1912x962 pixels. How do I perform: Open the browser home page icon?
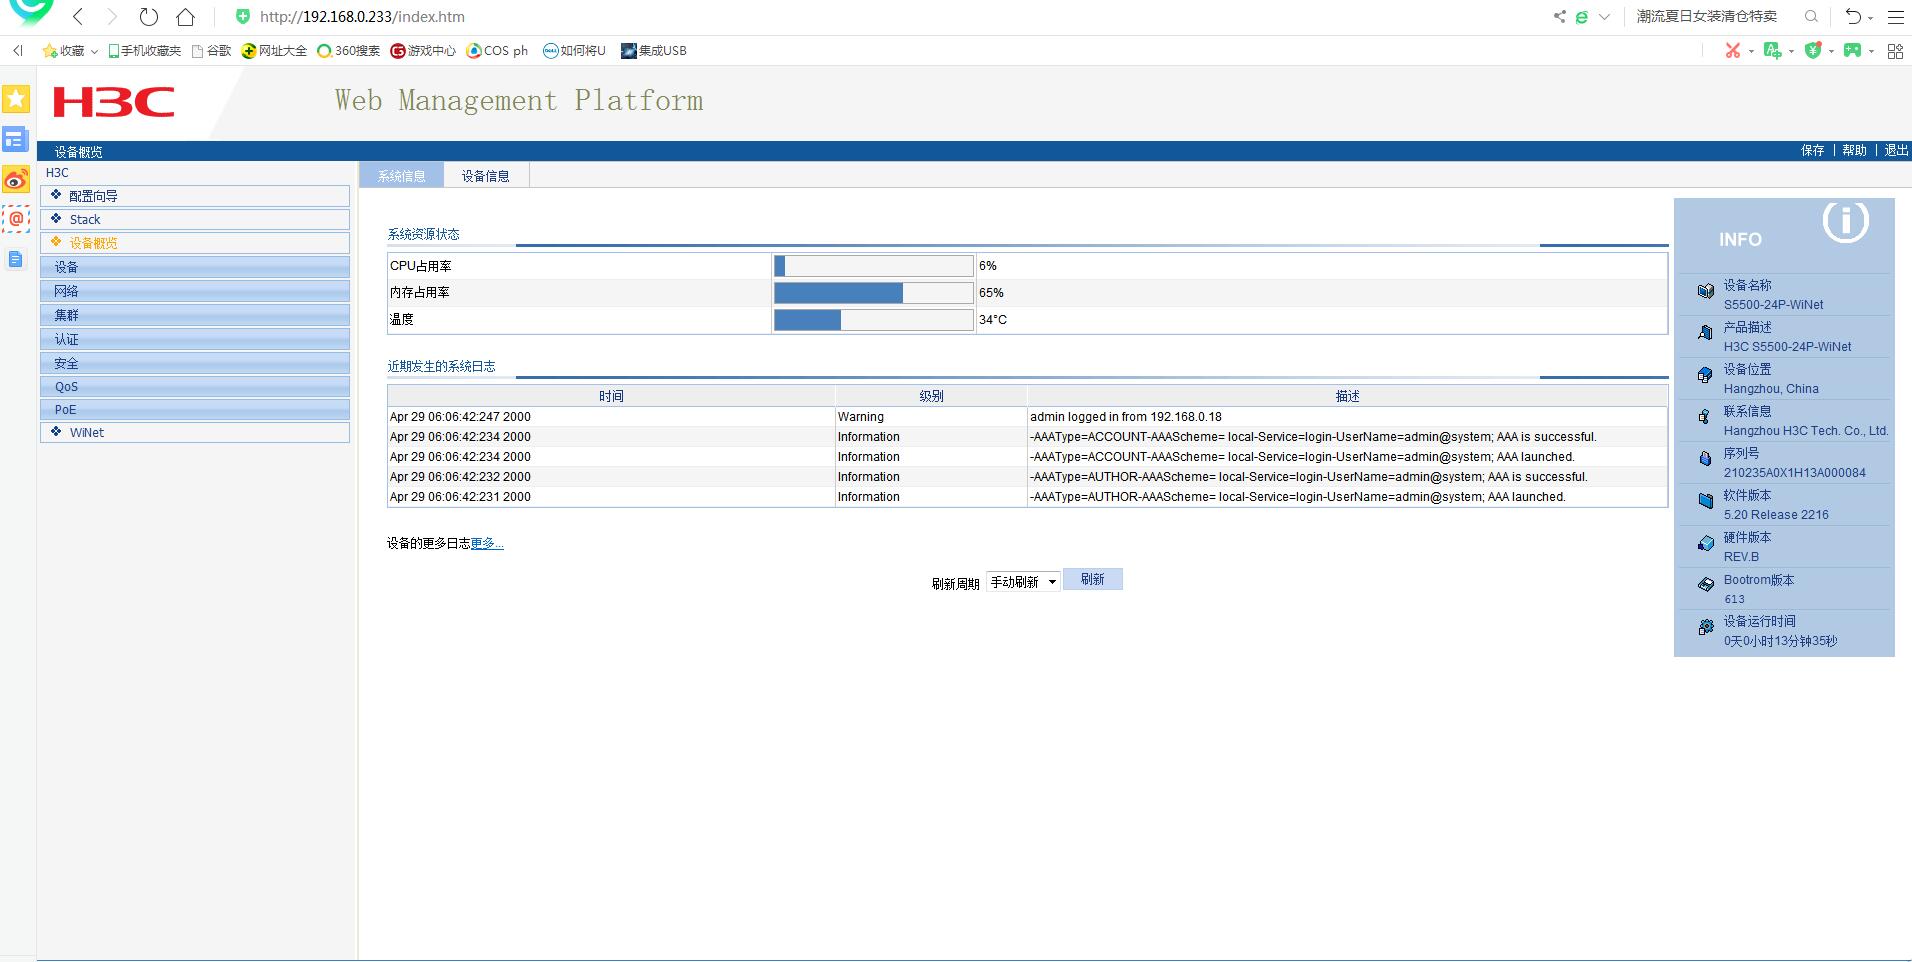tap(185, 17)
